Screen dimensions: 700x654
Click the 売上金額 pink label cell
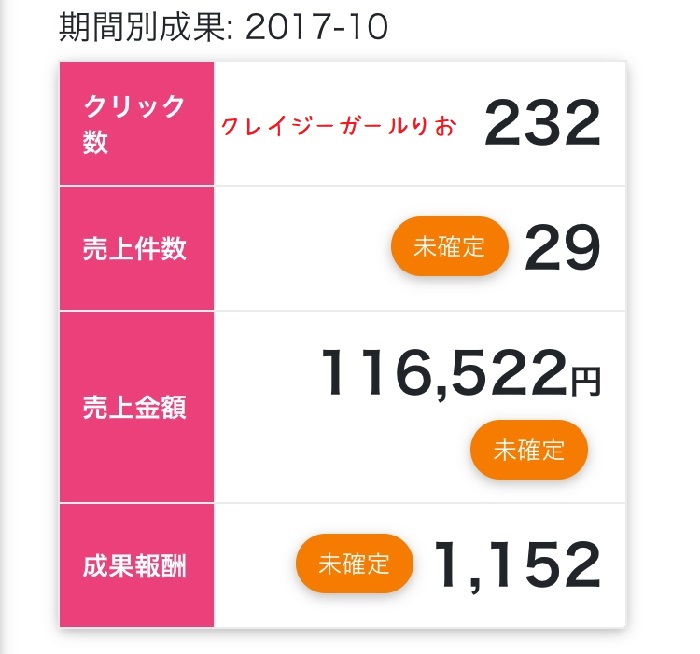pyautogui.click(x=137, y=407)
